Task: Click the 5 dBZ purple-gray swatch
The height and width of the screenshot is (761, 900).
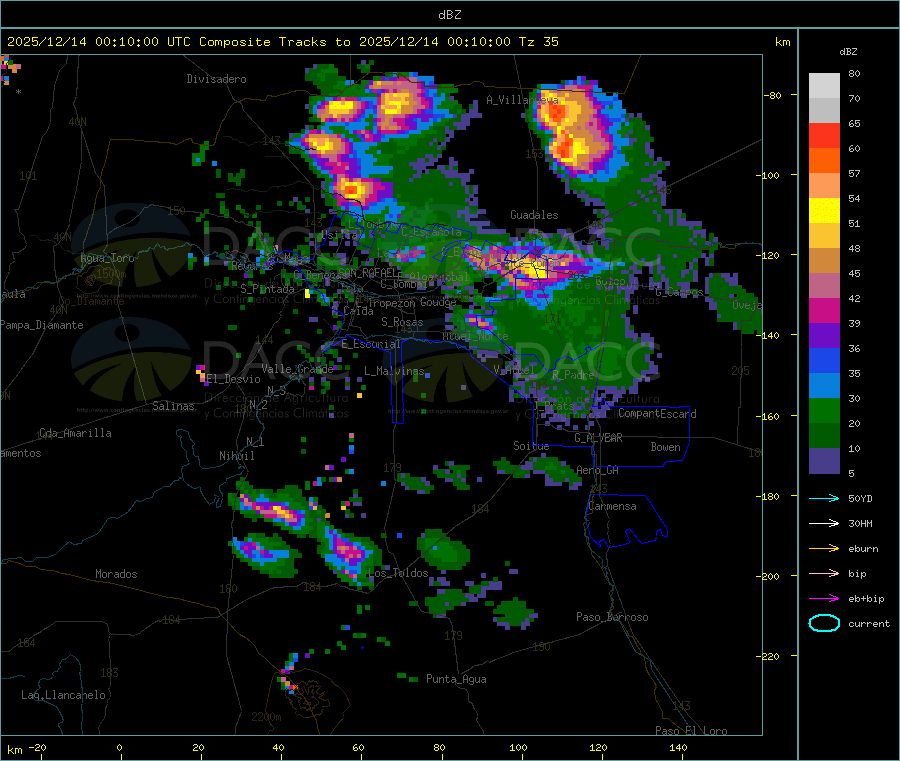Action: pyautogui.click(x=824, y=461)
